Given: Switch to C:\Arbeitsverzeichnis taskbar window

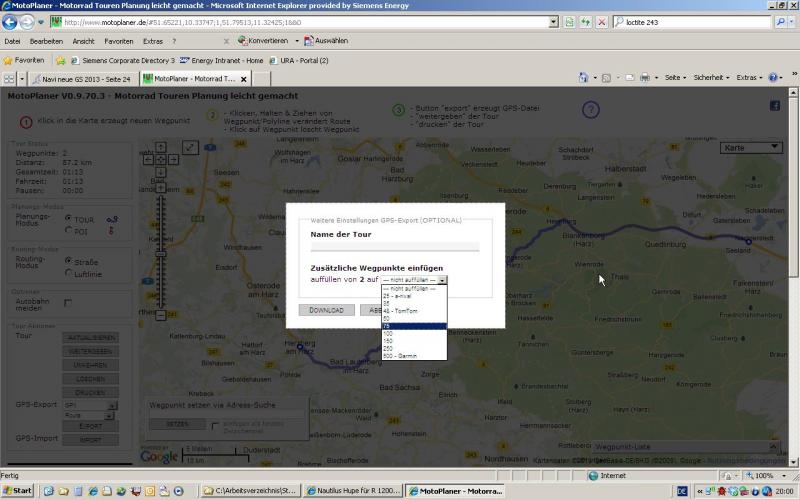Looking at the screenshot, I should click(251, 491).
